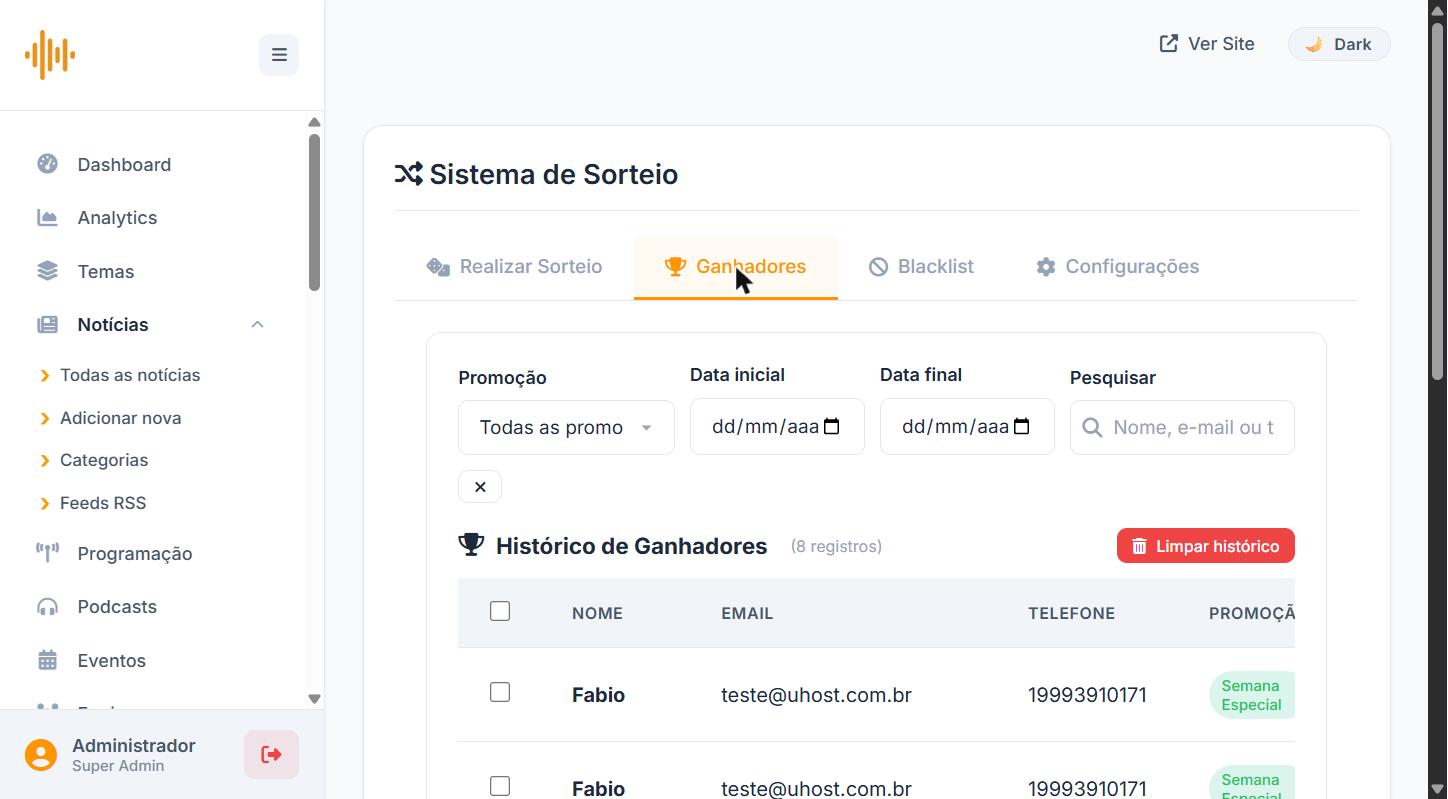The width and height of the screenshot is (1448, 799).
Task: Open the Promoção dropdown Todas as promo
Action: click(566, 427)
